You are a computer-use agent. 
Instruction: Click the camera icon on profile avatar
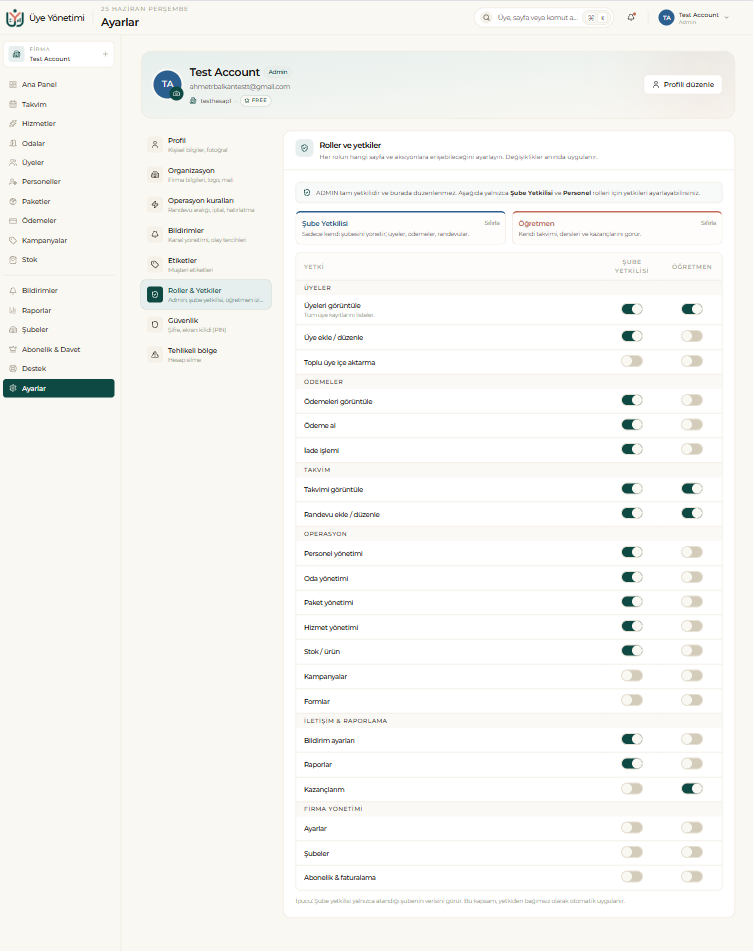coord(176,94)
